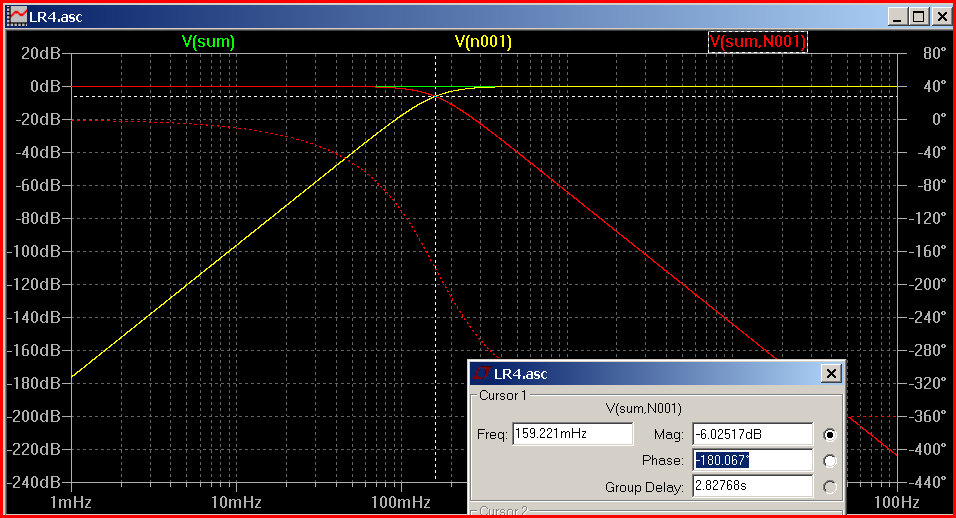Click the LTspice icon in cursor dialog title
Viewport: 956px width, 518px height.
pos(482,373)
